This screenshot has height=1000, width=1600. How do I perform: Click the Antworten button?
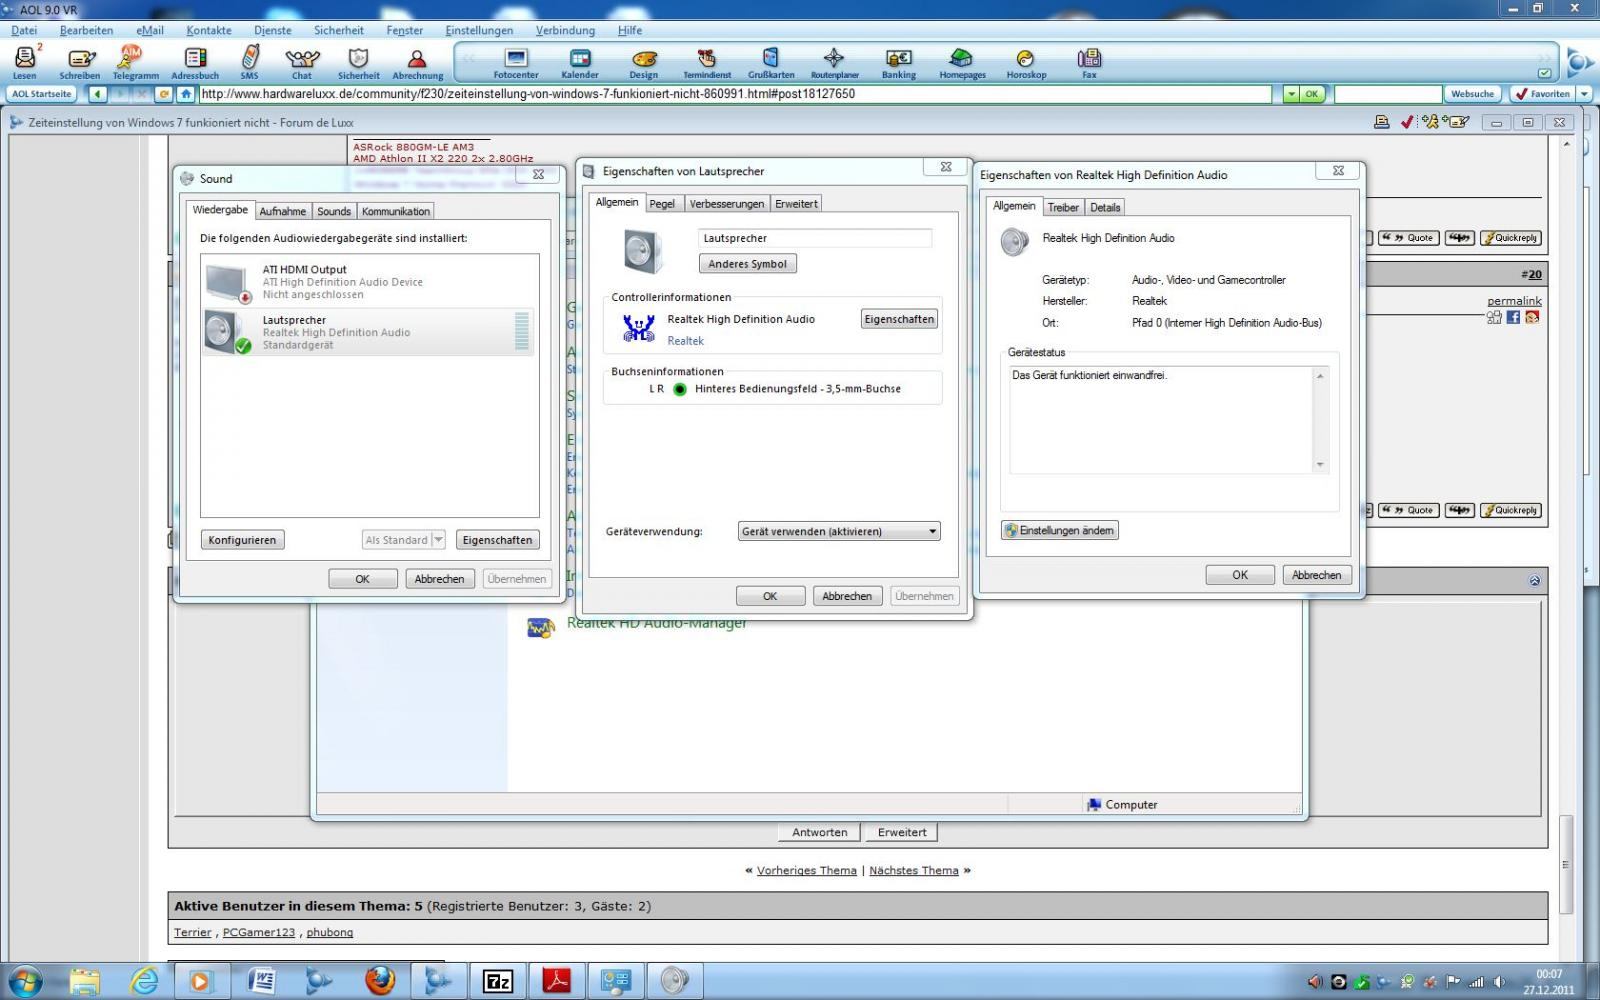pyautogui.click(x=819, y=832)
